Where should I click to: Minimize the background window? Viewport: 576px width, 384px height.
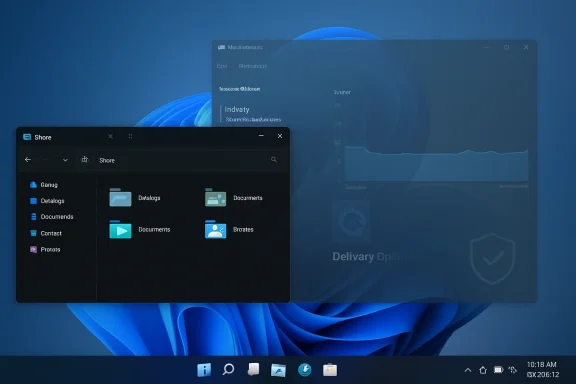[x=487, y=47]
